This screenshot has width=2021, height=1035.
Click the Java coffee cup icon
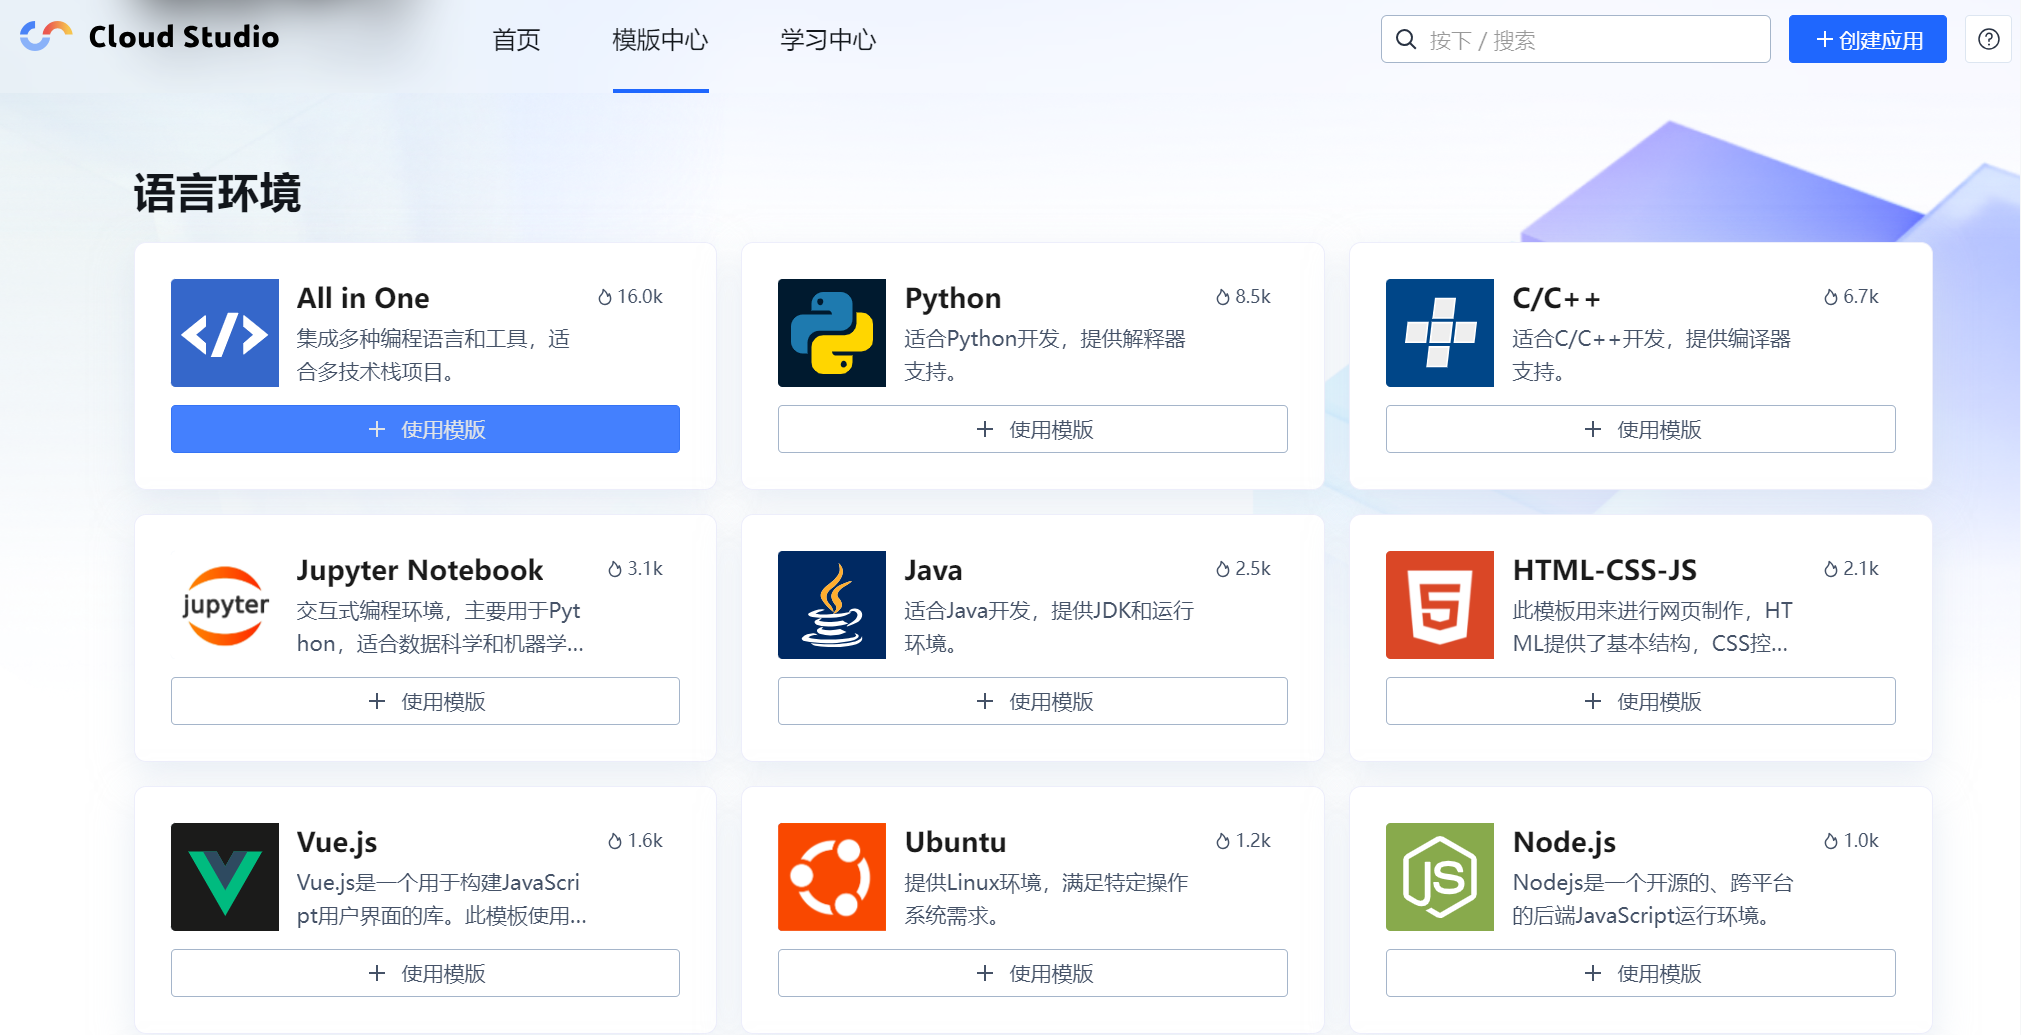tap(831, 605)
